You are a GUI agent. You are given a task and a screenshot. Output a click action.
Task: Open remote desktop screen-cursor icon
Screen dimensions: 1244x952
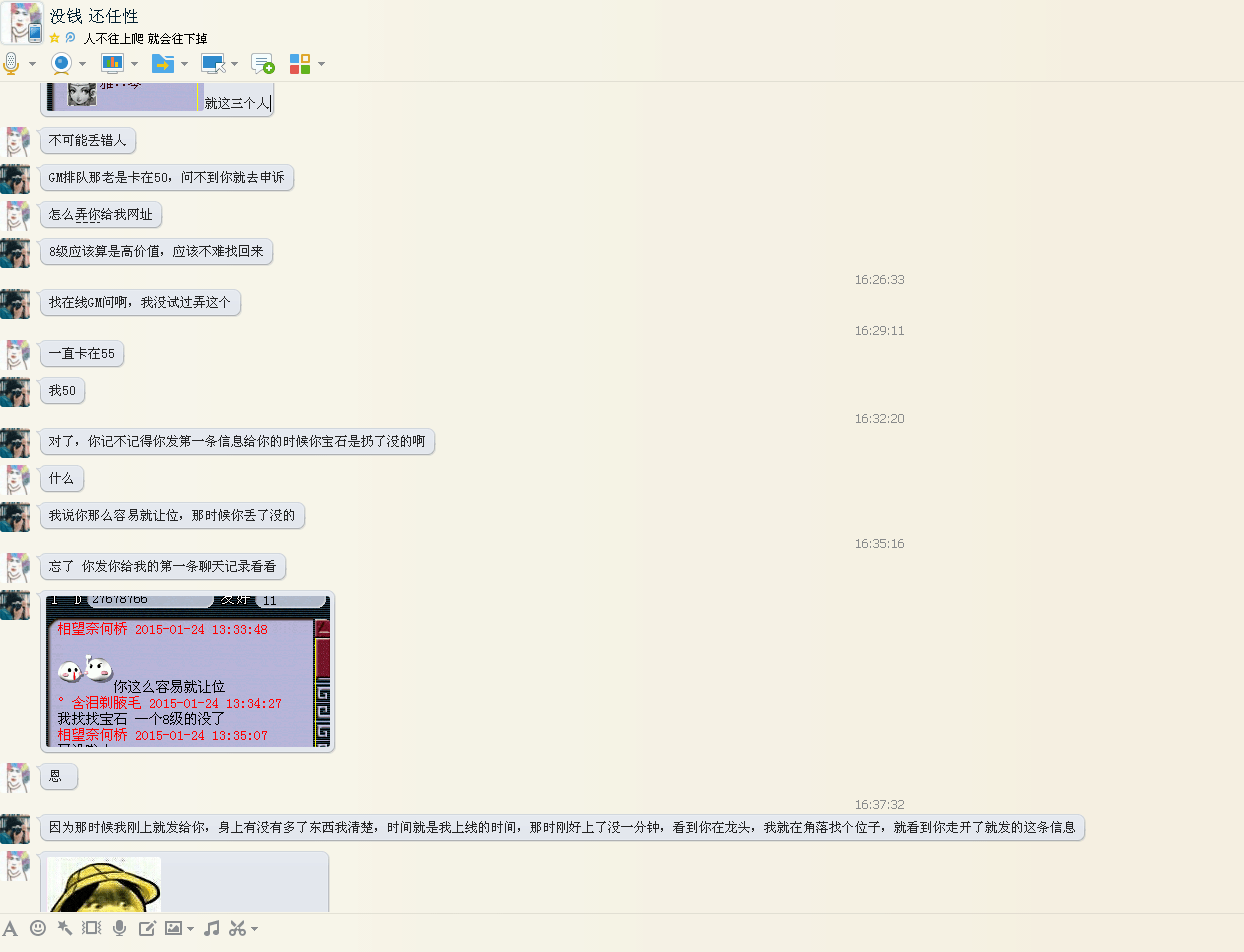point(213,64)
